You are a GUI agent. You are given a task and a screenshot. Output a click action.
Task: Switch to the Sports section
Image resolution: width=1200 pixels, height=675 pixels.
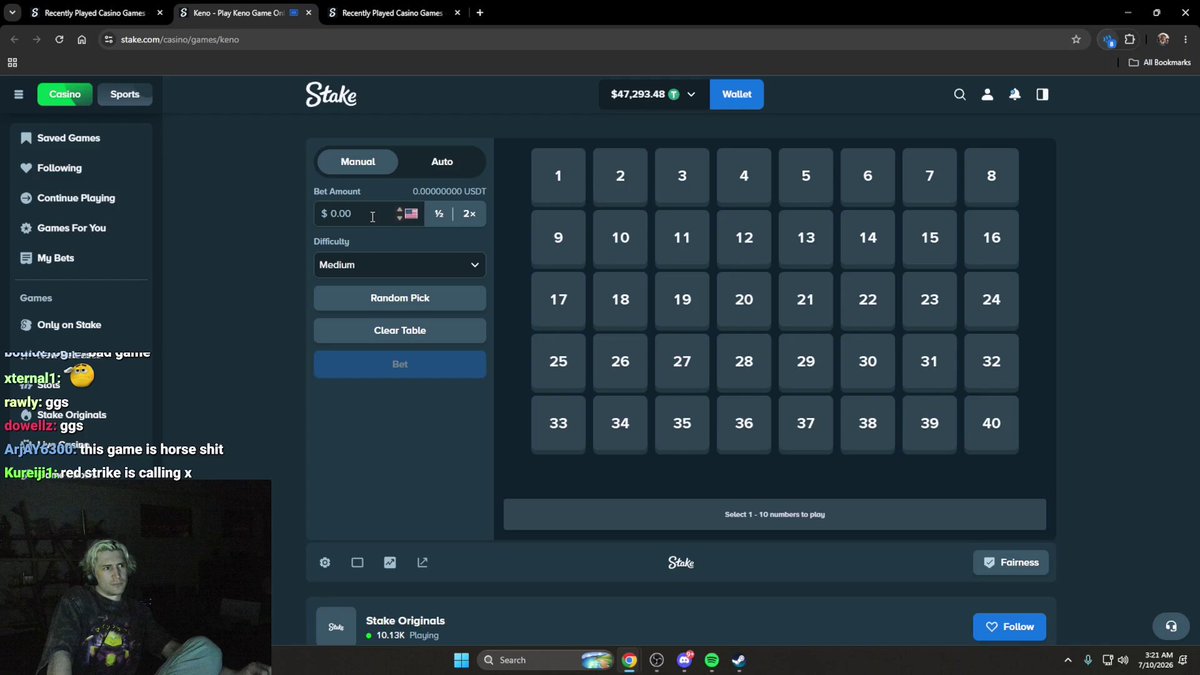tap(125, 94)
